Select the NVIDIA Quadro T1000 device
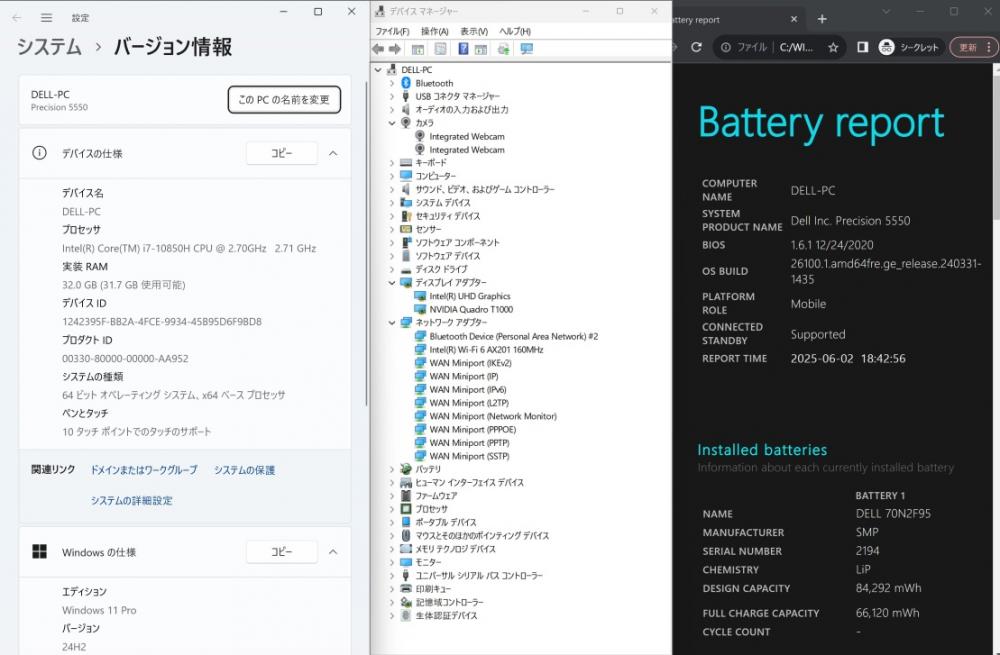Viewport: 1000px width, 655px height. pyautogui.click(x=471, y=309)
